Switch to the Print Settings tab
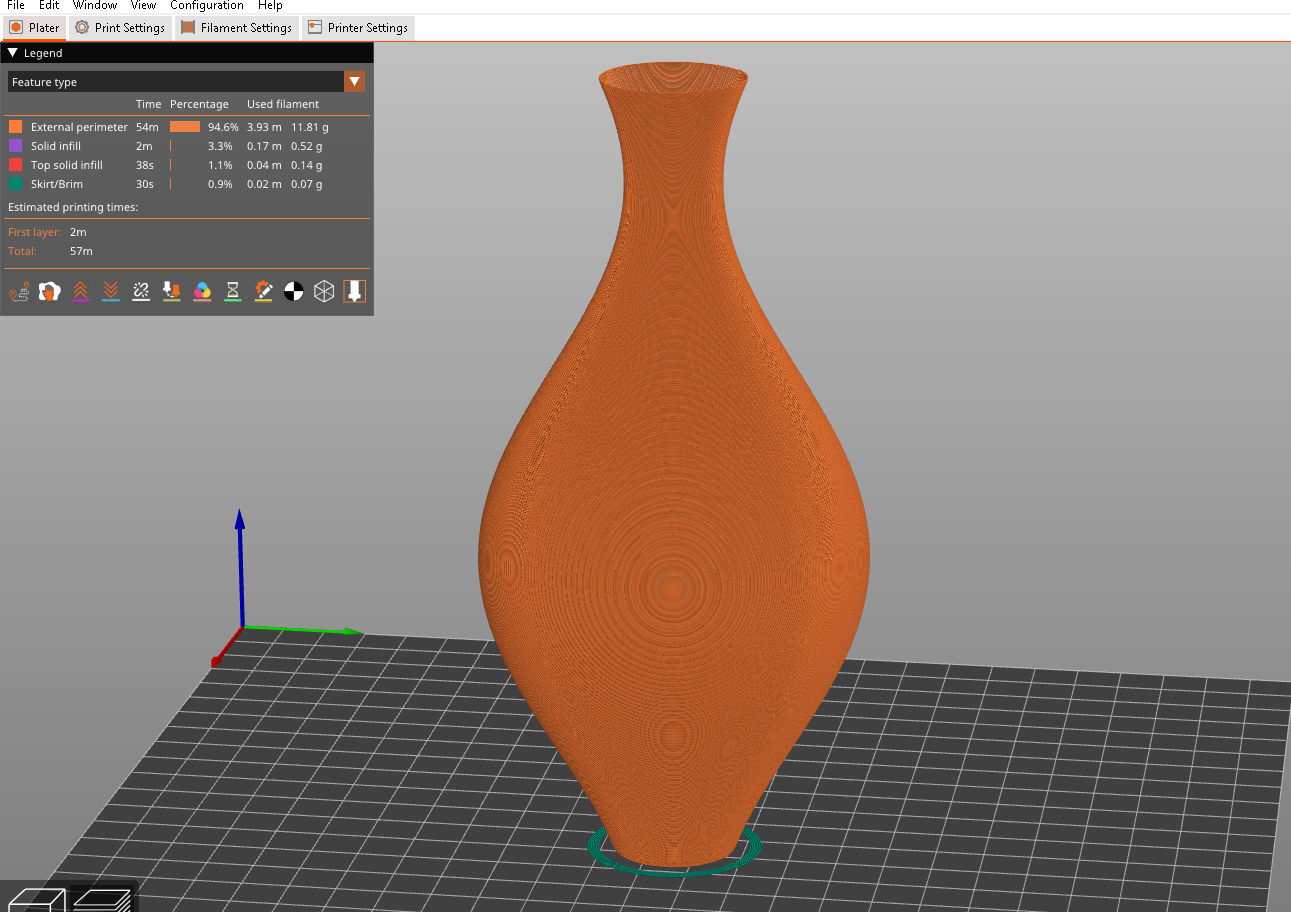 click(120, 28)
